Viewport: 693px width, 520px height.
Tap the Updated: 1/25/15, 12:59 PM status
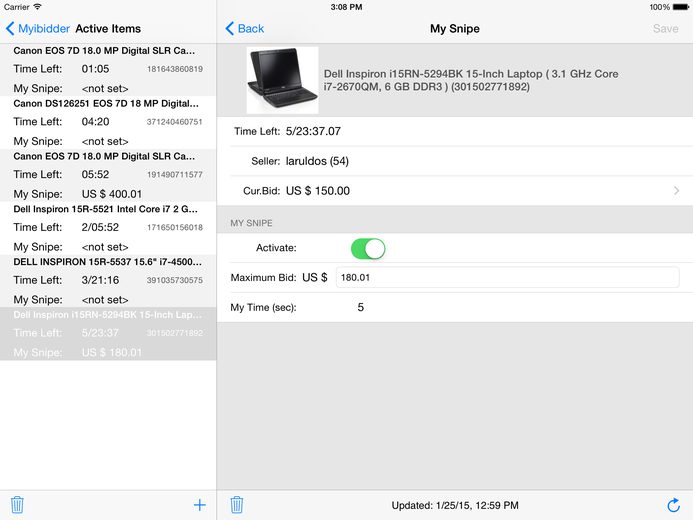click(455, 505)
